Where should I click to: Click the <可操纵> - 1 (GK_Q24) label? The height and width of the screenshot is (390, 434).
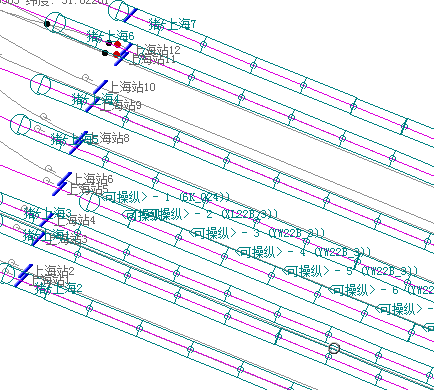(166, 197)
